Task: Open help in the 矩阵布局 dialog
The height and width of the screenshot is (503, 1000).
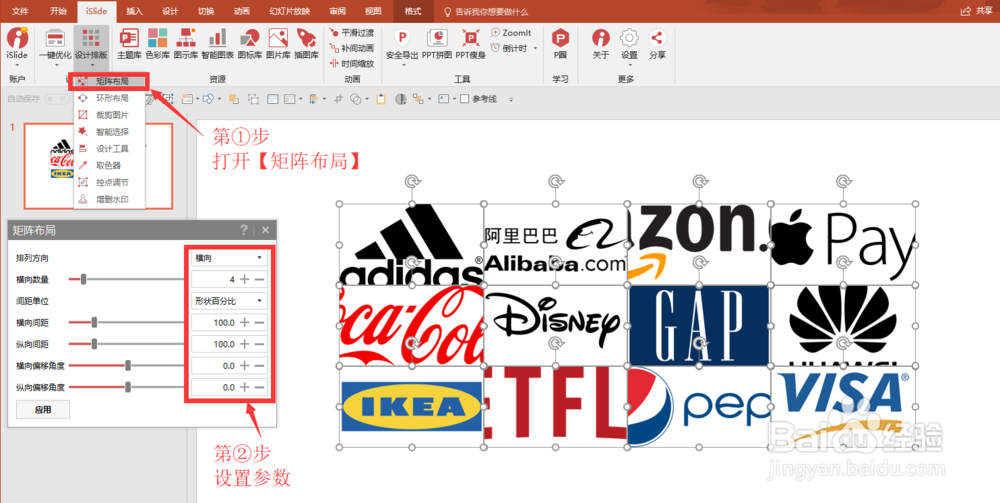Action: 244,230
